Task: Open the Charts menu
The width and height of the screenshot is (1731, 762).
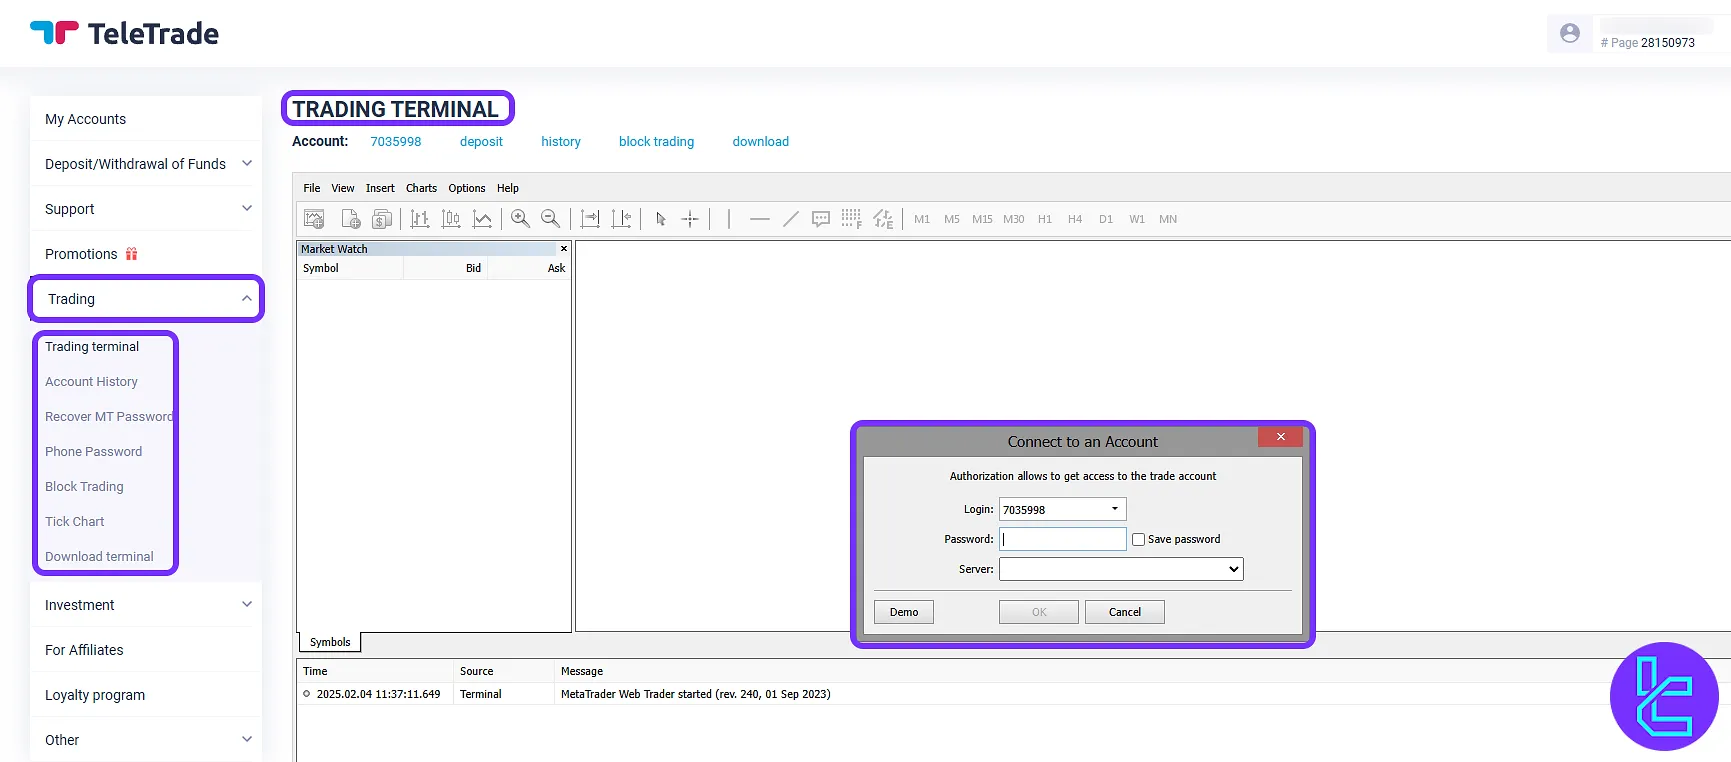Action: tap(421, 188)
